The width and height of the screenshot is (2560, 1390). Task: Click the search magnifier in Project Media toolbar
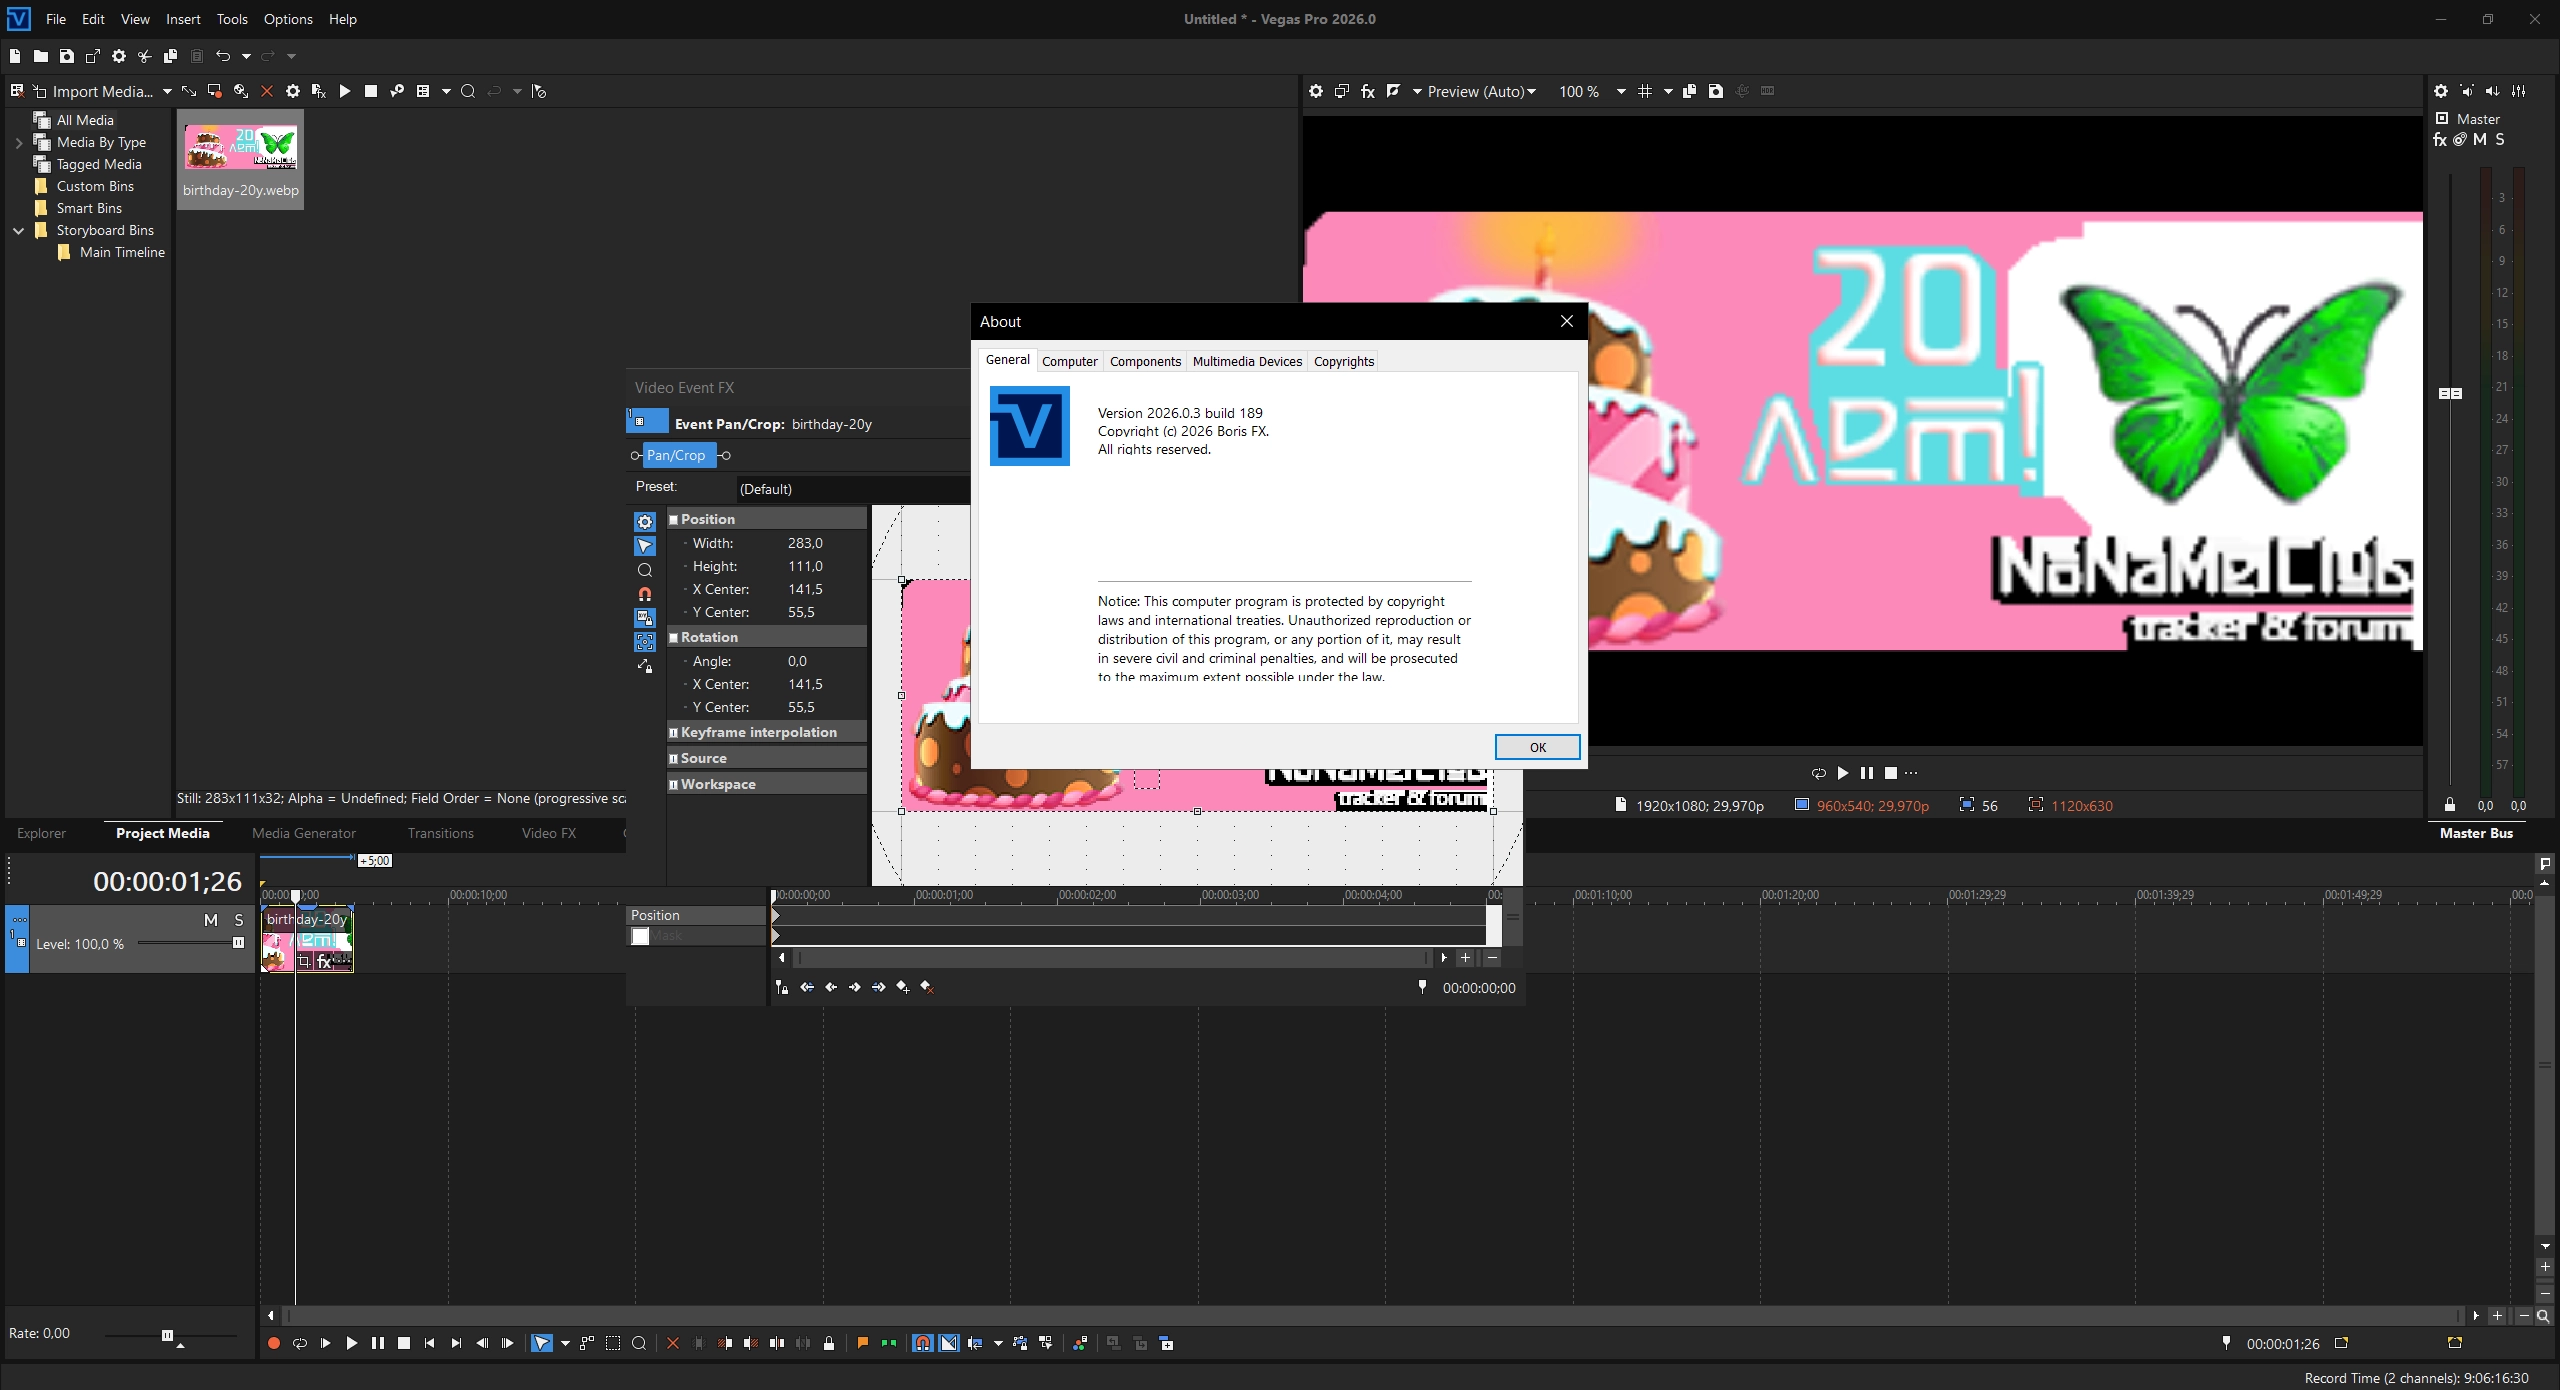pyautogui.click(x=467, y=91)
